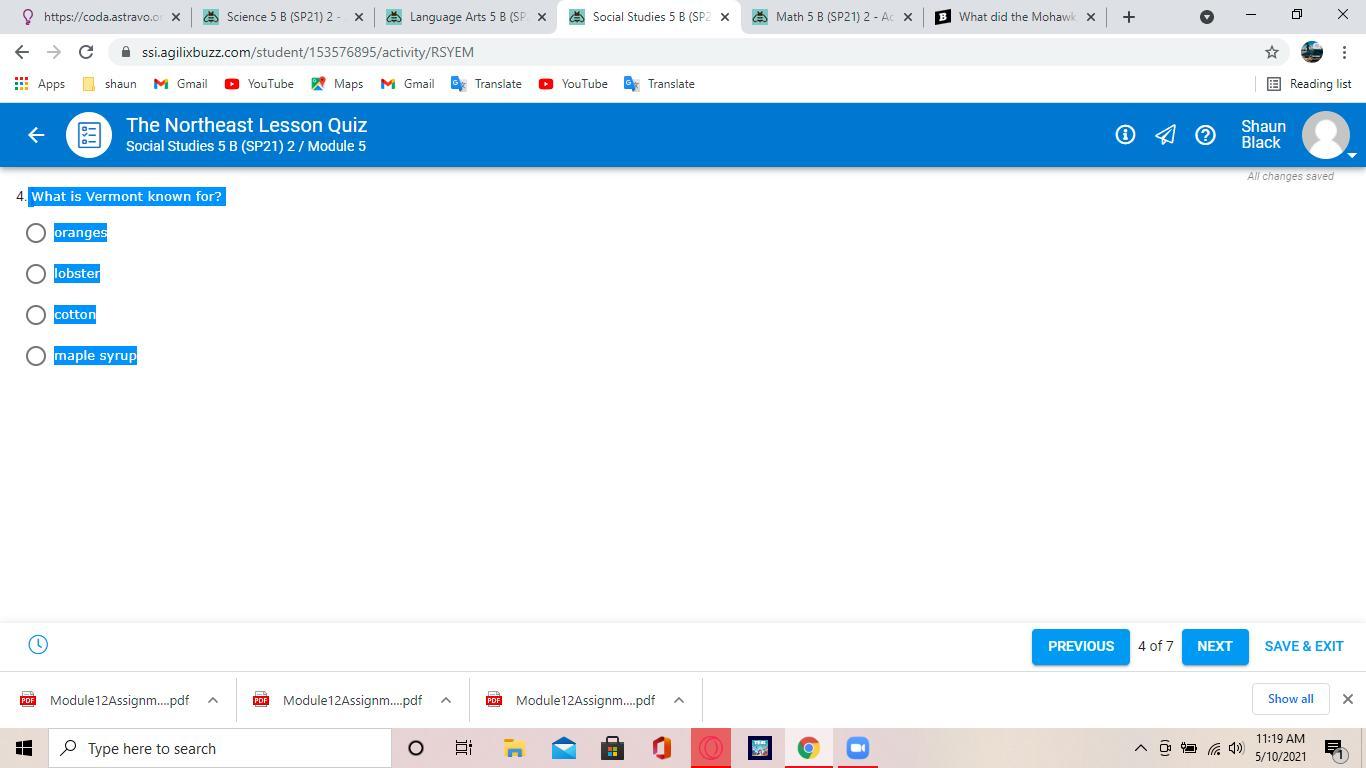Open the help question mark icon
The image size is (1366, 768).
(x=1205, y=135)
